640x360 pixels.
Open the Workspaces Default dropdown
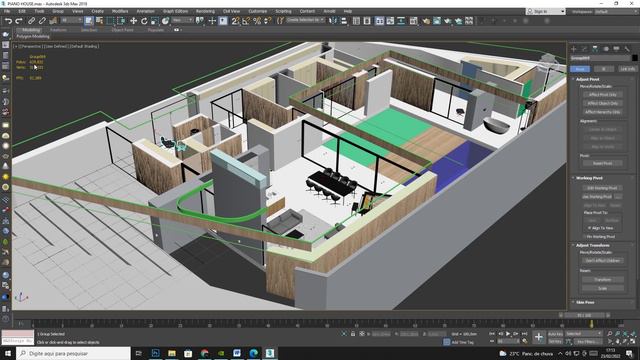coord(616,11)
